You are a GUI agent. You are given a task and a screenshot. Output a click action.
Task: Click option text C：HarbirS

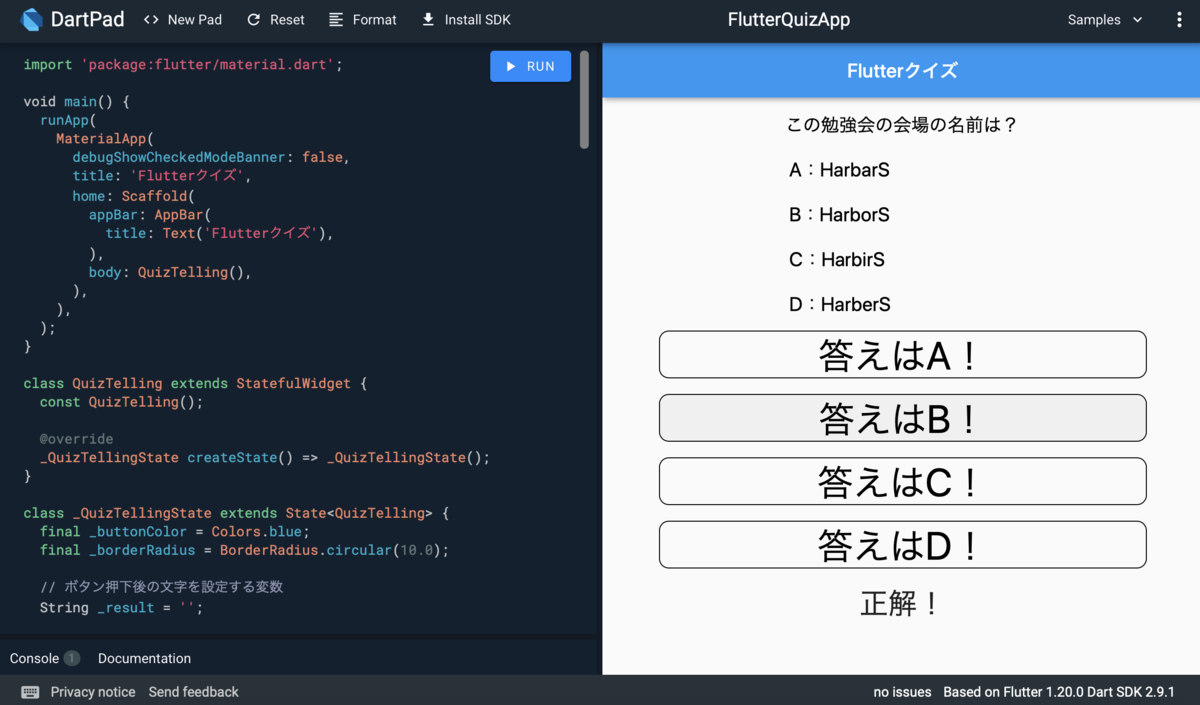point(837,260)
